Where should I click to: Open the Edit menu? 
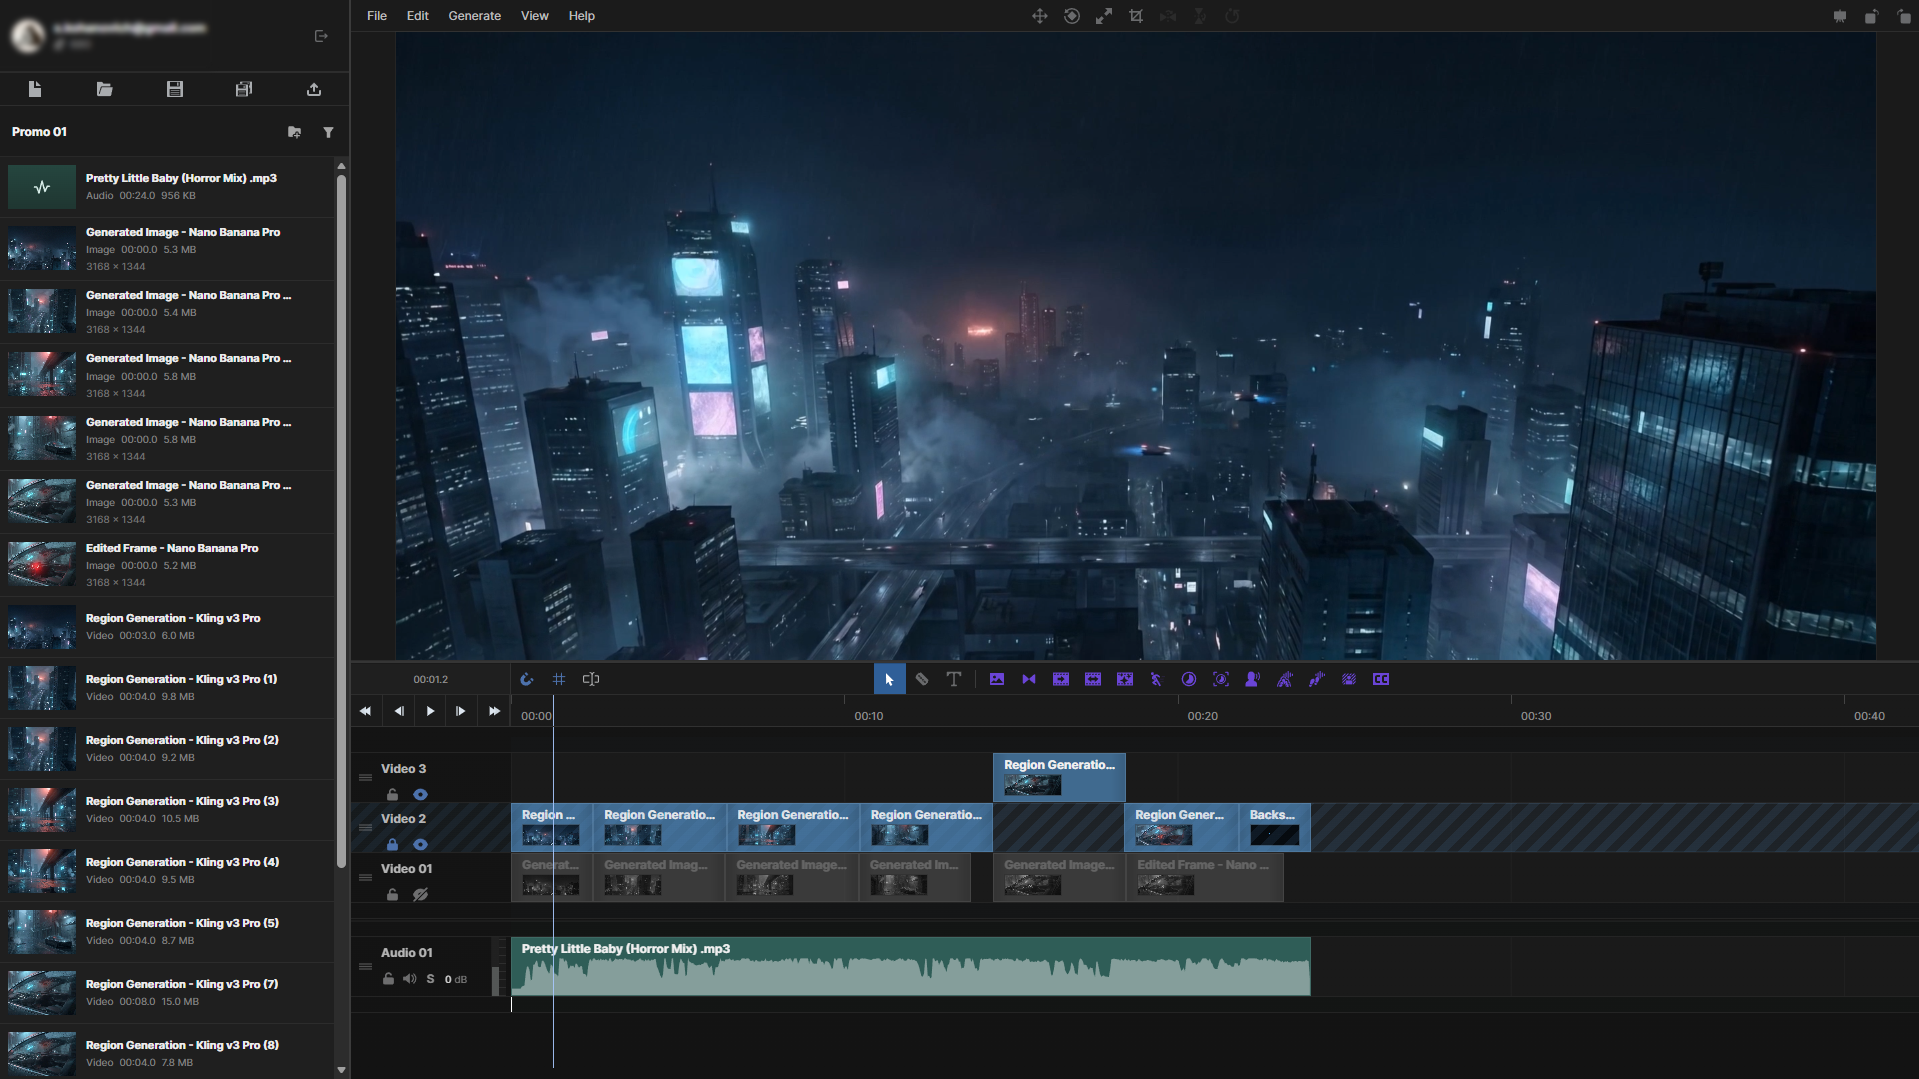point(418,16)
